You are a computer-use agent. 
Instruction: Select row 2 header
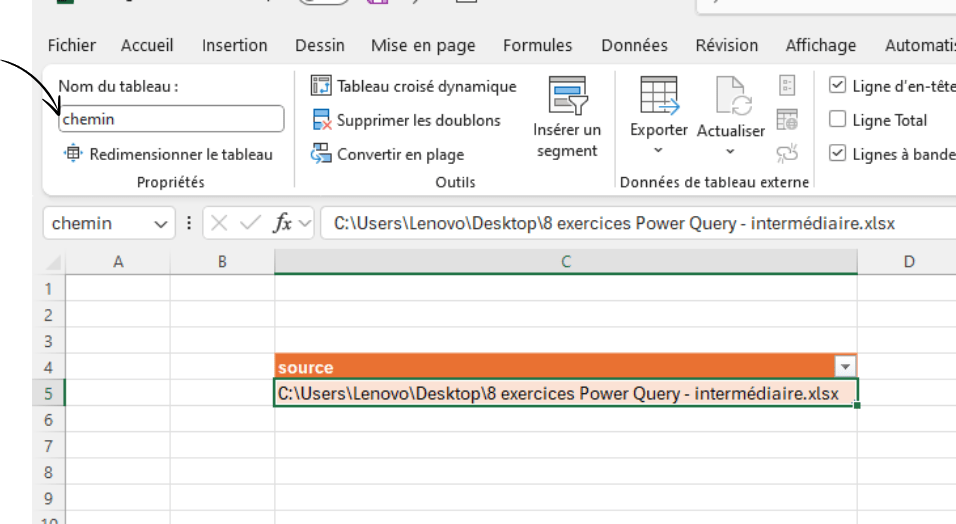[48, 315]
